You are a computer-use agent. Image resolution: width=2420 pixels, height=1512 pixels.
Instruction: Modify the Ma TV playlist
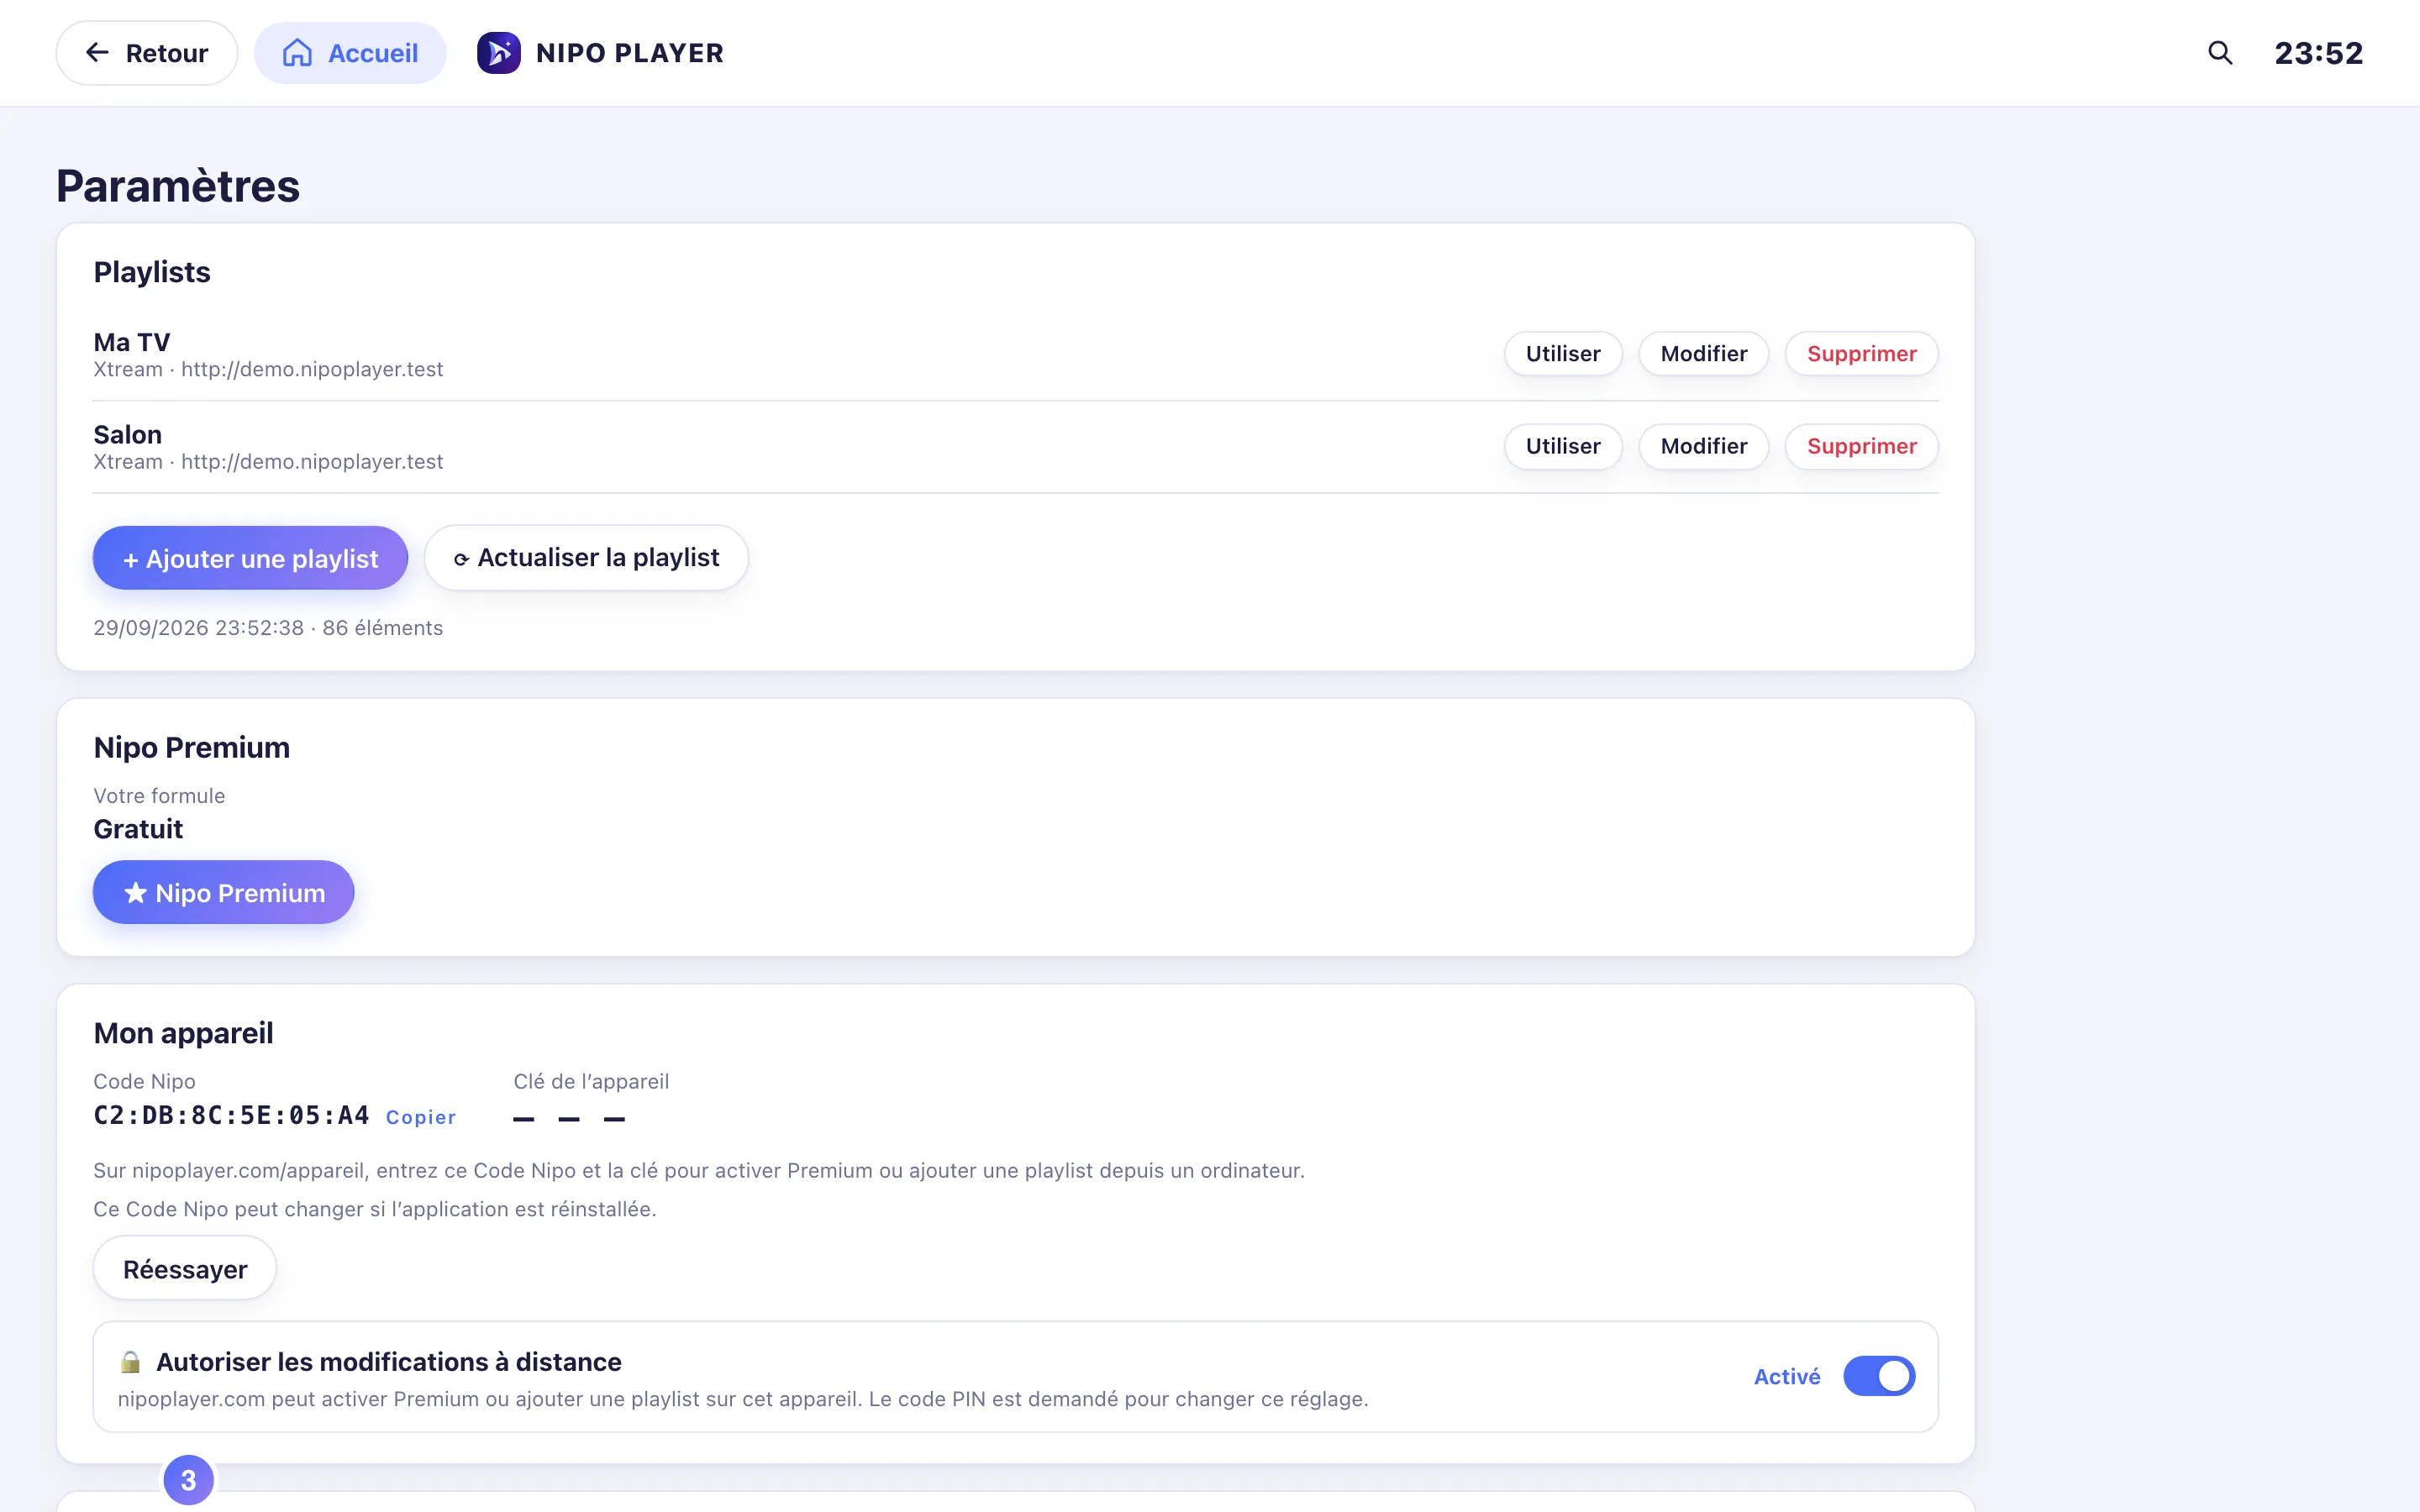pyautogui.click(x=1704, y=354)
